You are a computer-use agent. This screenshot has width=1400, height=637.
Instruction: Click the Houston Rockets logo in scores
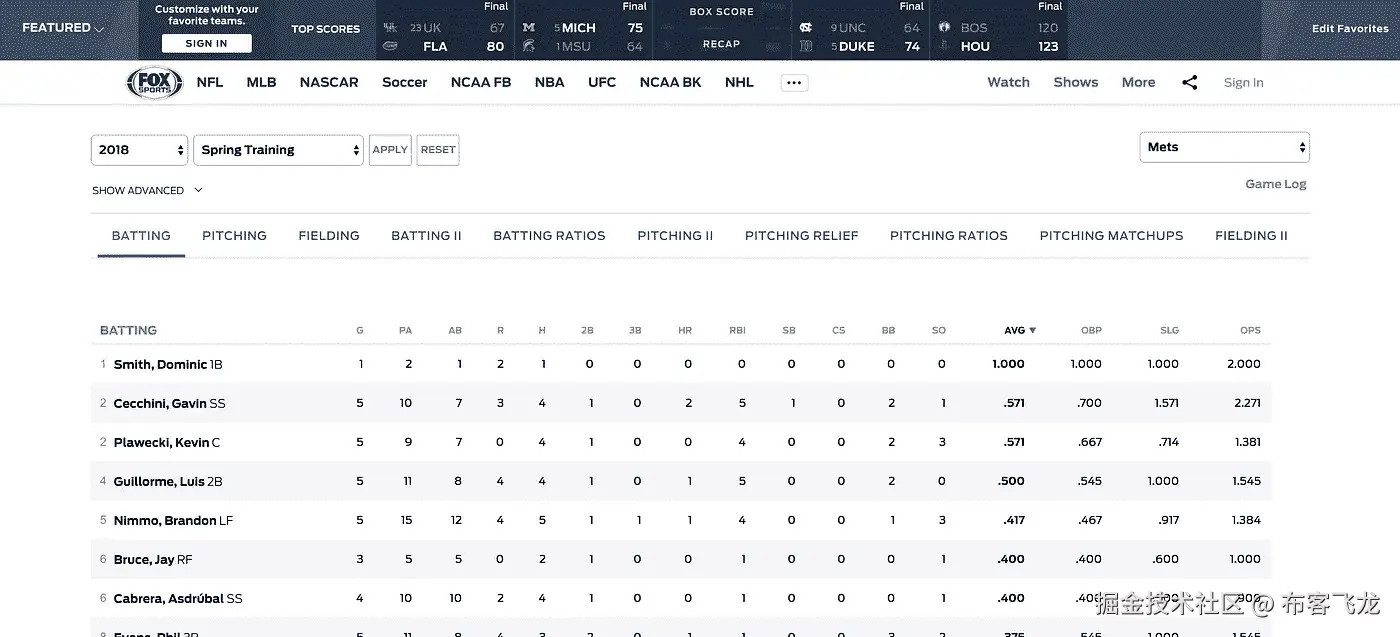(944, 46)
